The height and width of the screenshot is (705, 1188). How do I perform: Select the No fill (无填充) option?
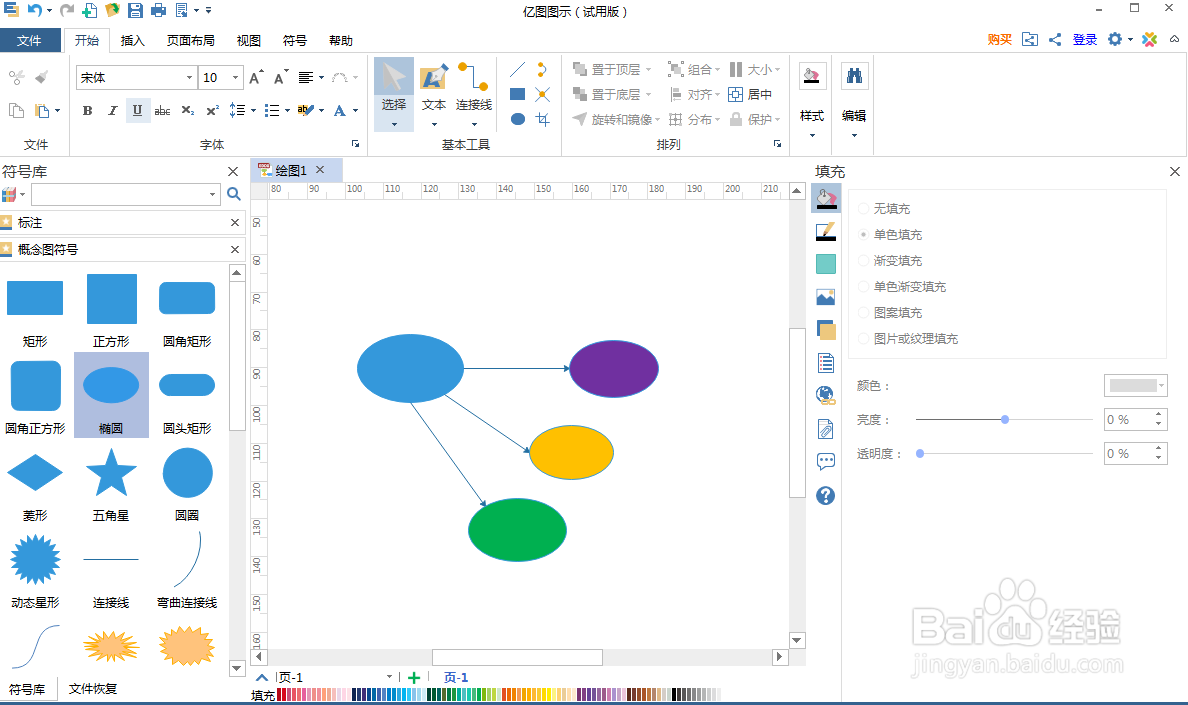pos(884,208)
